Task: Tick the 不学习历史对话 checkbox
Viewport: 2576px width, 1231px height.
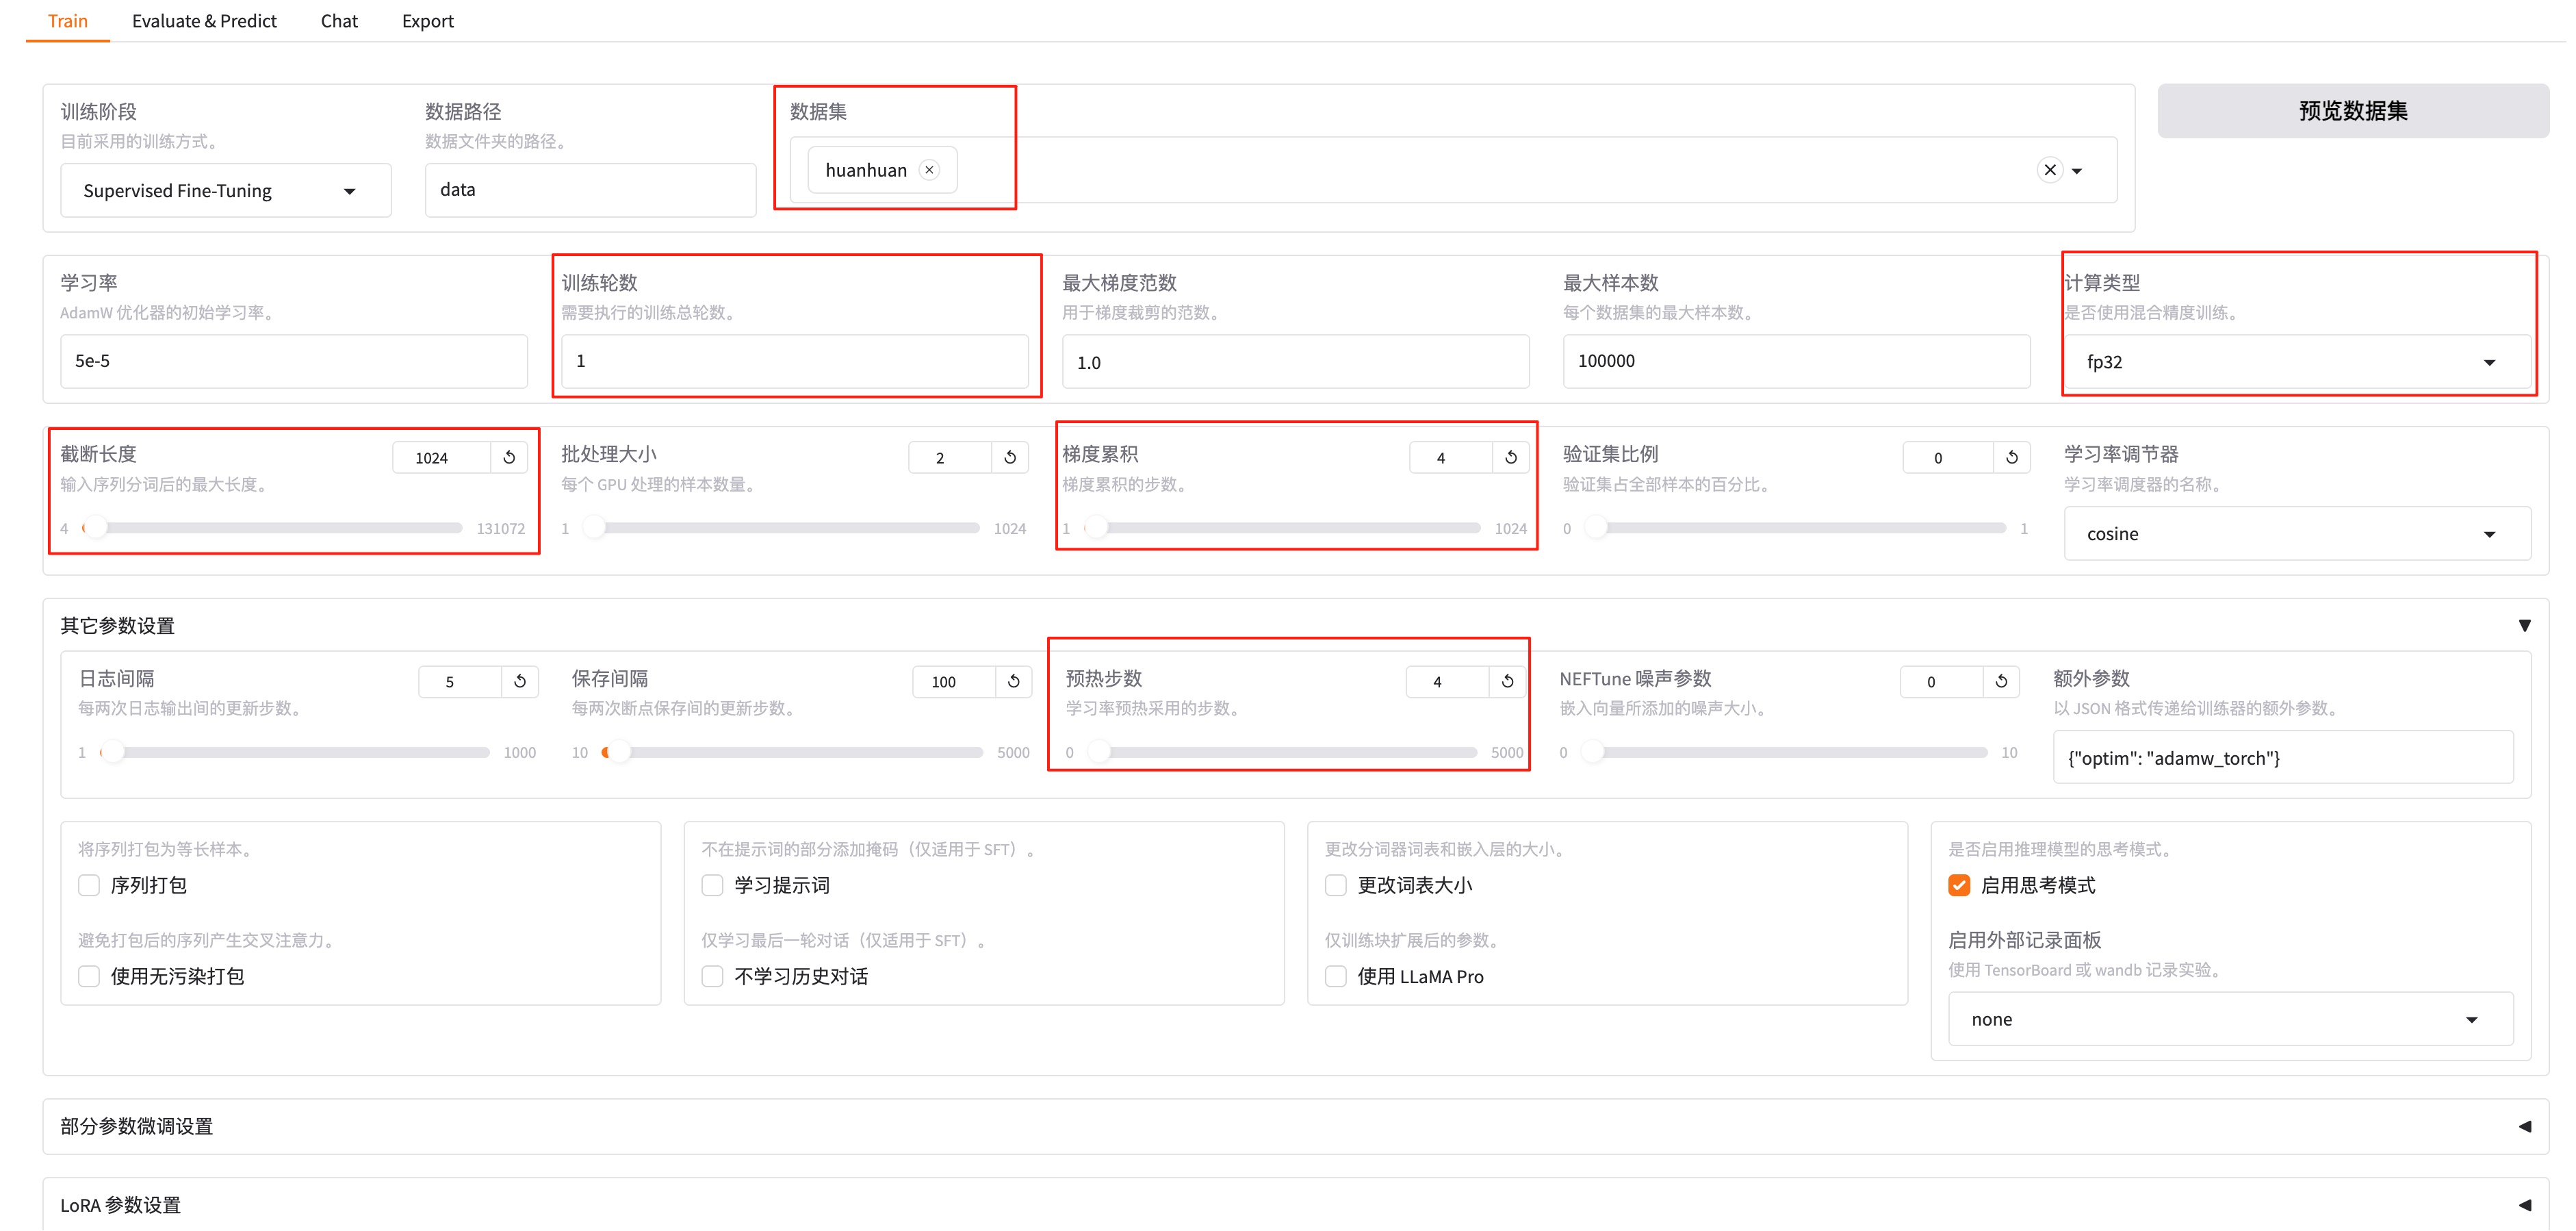Action: 712,976
